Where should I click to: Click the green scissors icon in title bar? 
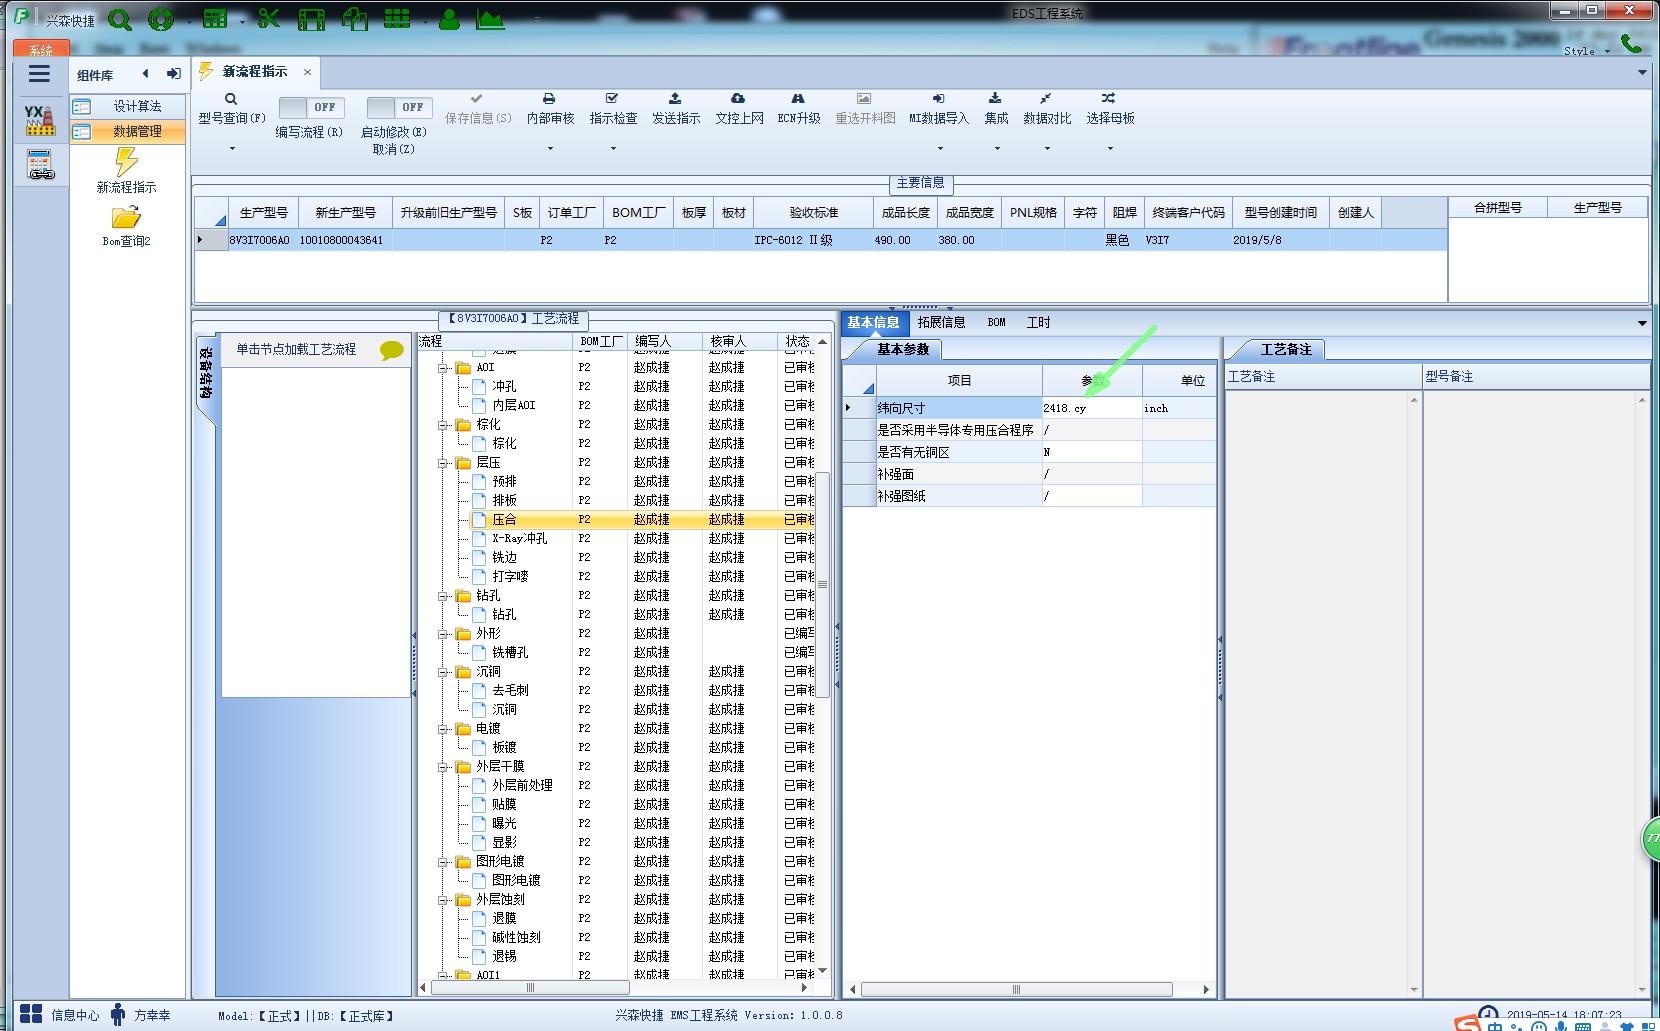click(x=268, y=18)
